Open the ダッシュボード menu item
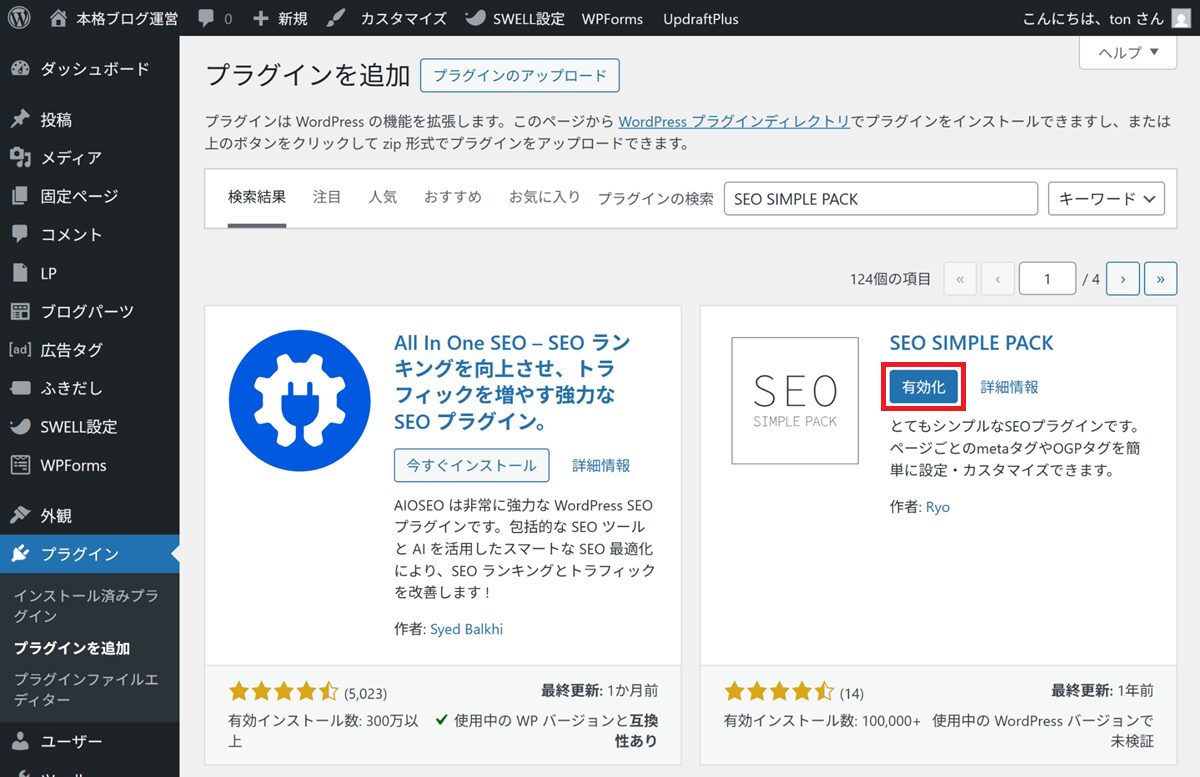This screenshot has height=777, width=1200. tap(94, 69)
